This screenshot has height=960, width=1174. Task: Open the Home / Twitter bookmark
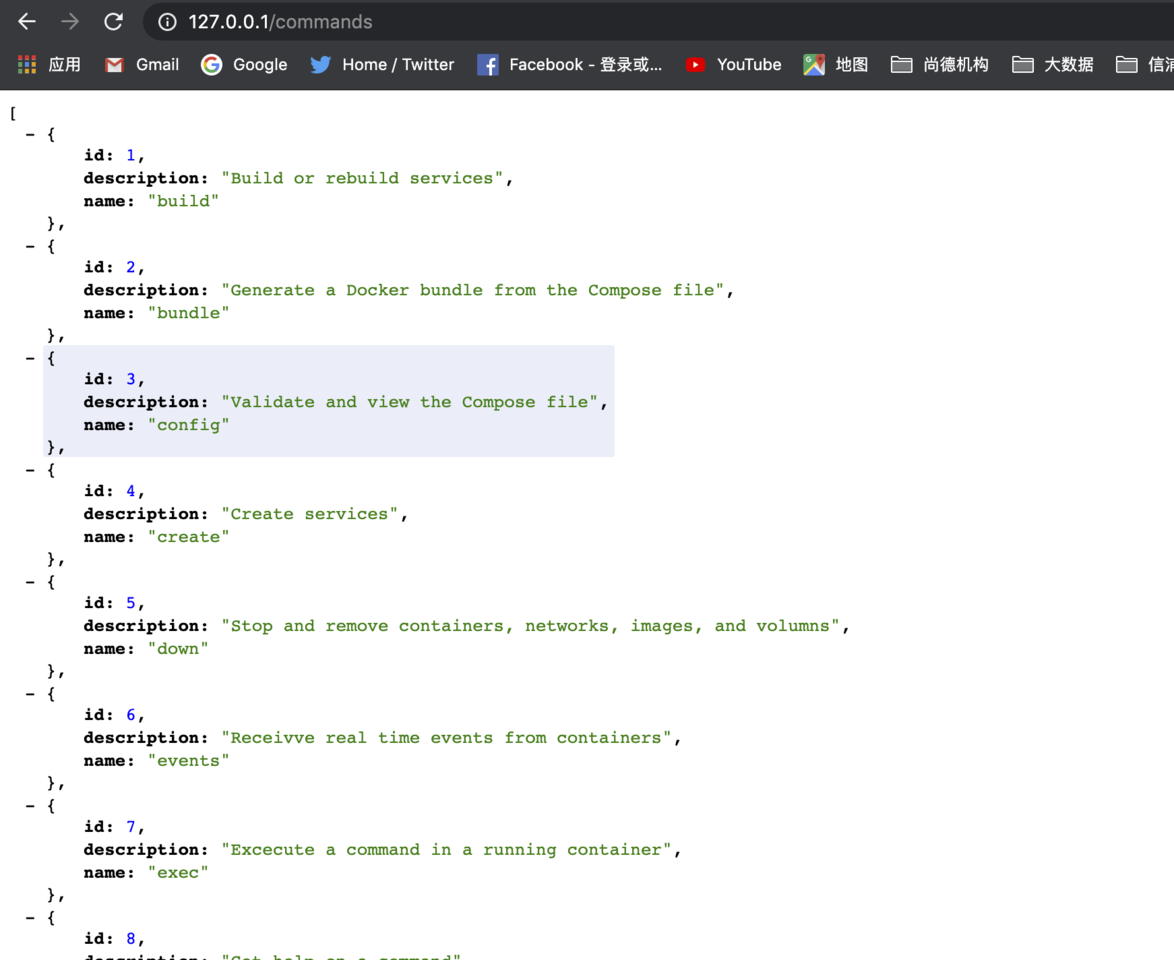[x=383, y=64]
